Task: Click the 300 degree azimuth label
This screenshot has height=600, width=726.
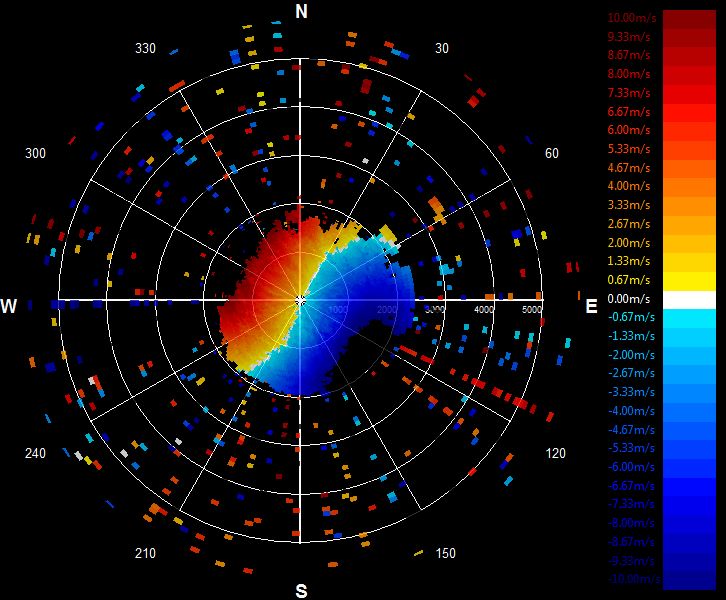Action: point(35,153)
